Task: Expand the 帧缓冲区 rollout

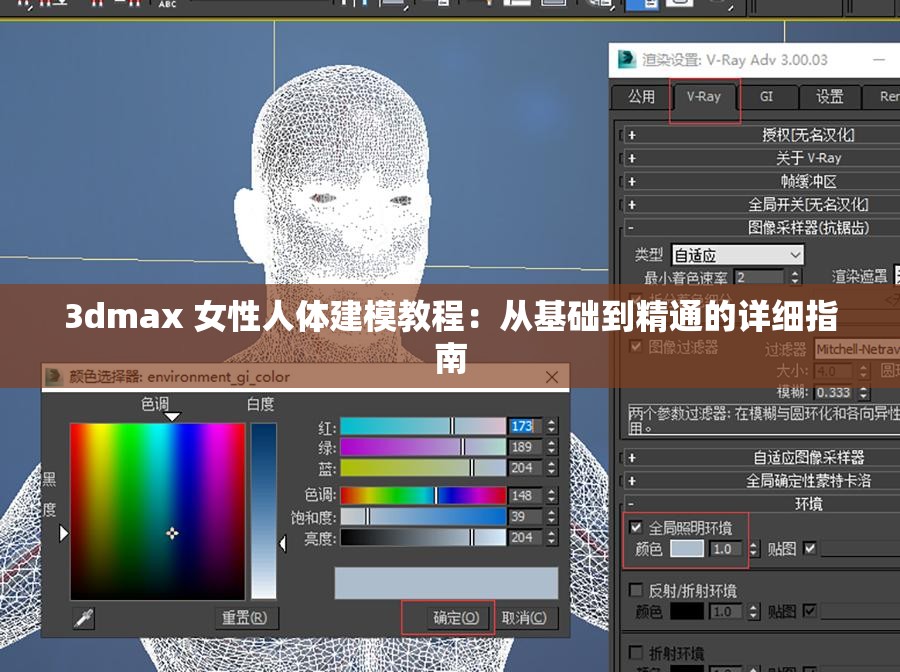Action: pyautogui.click(x=760, y=181)
